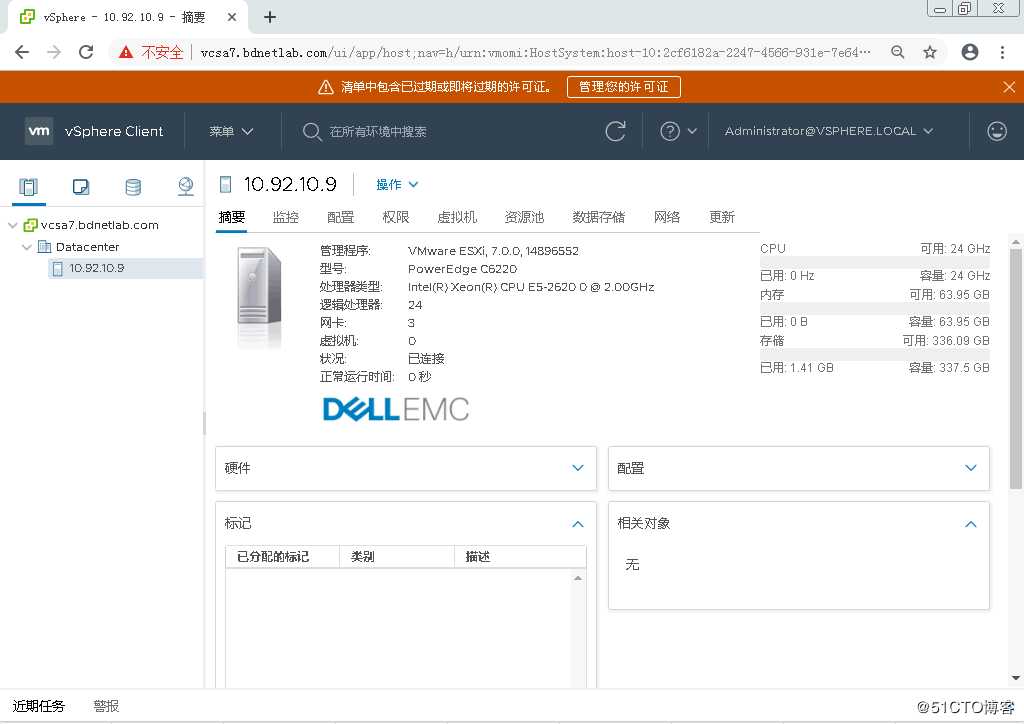Bookmark this page with the star icon

[x=930, y=52]
